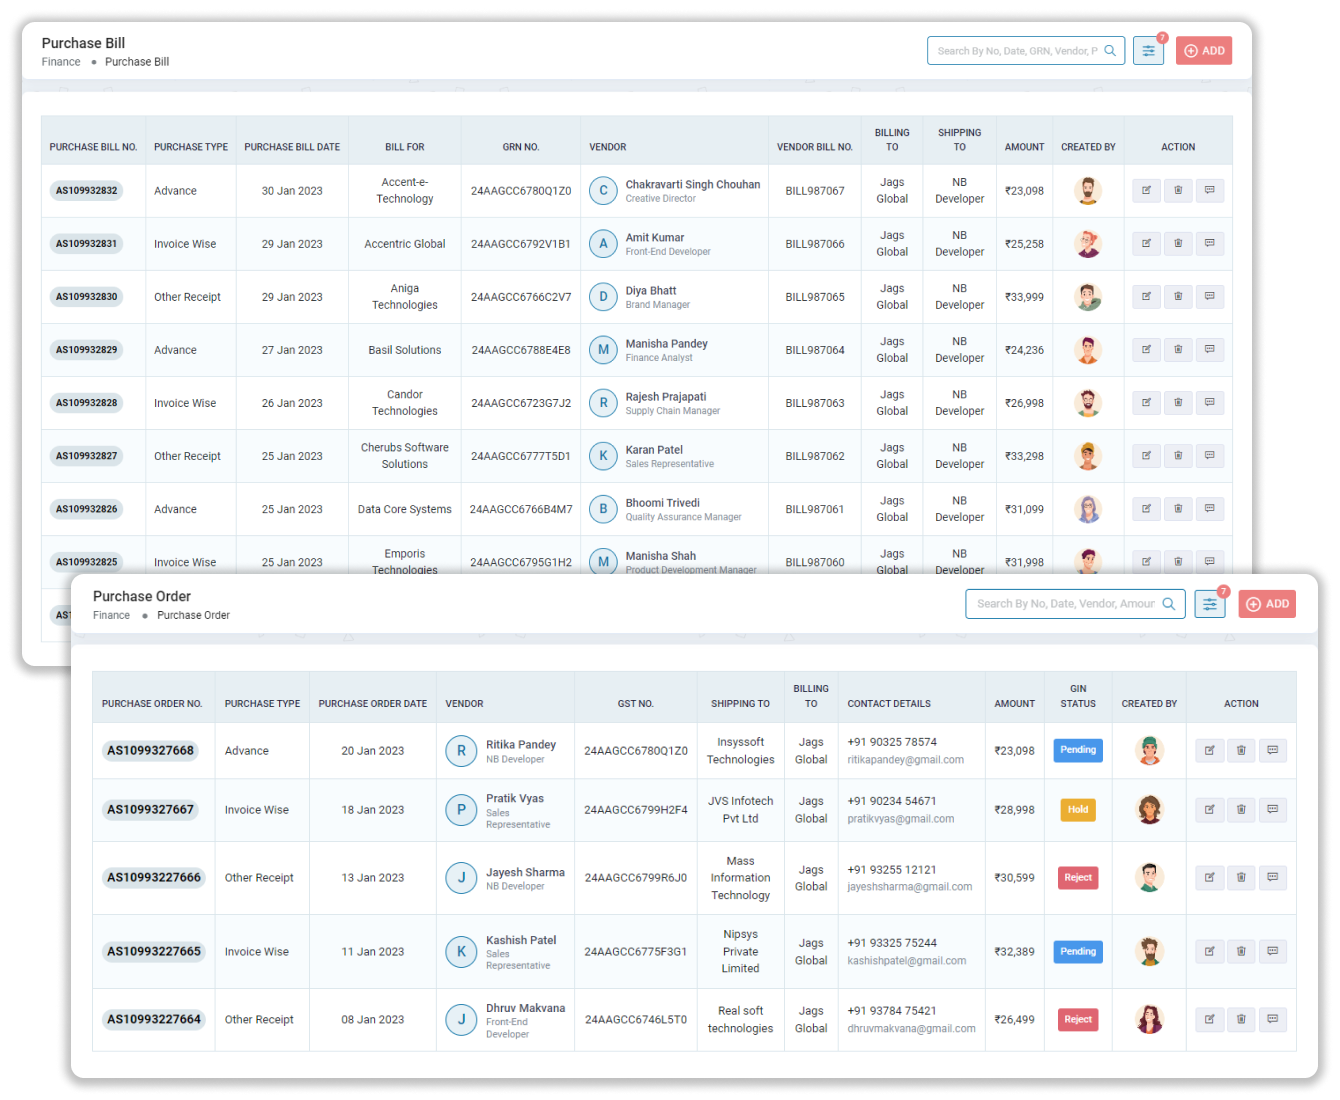
Task: Click search magnifier in Purchase Order search
Action: (x=1168, y=604)
